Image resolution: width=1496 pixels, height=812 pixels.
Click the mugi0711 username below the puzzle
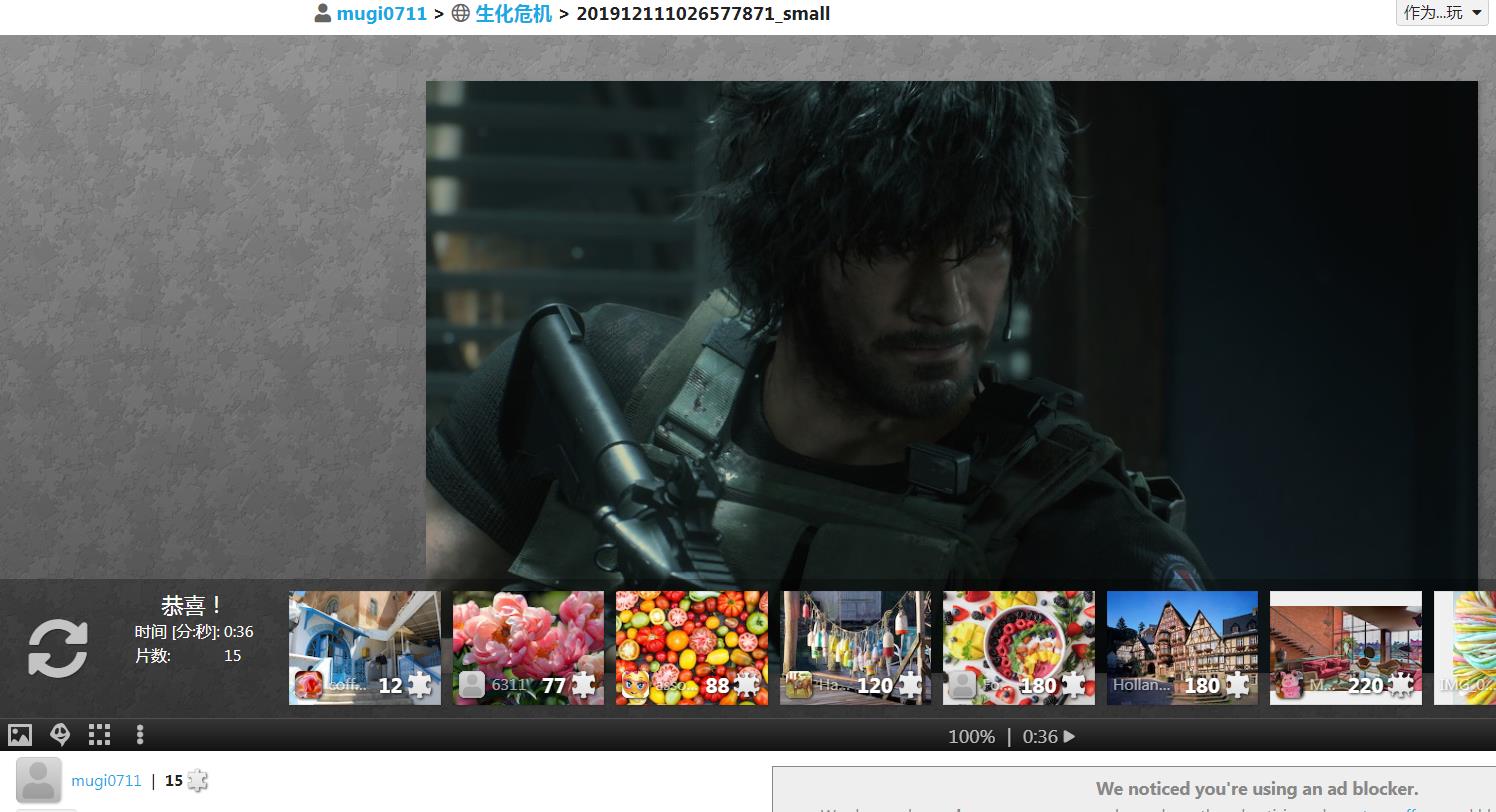click(106, 781)
